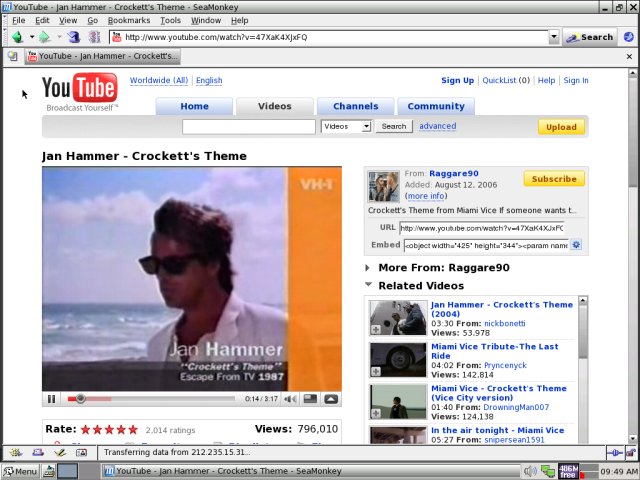Expand the More From: Raggare90 section
640x480 pixels.
tap(444, 268)
